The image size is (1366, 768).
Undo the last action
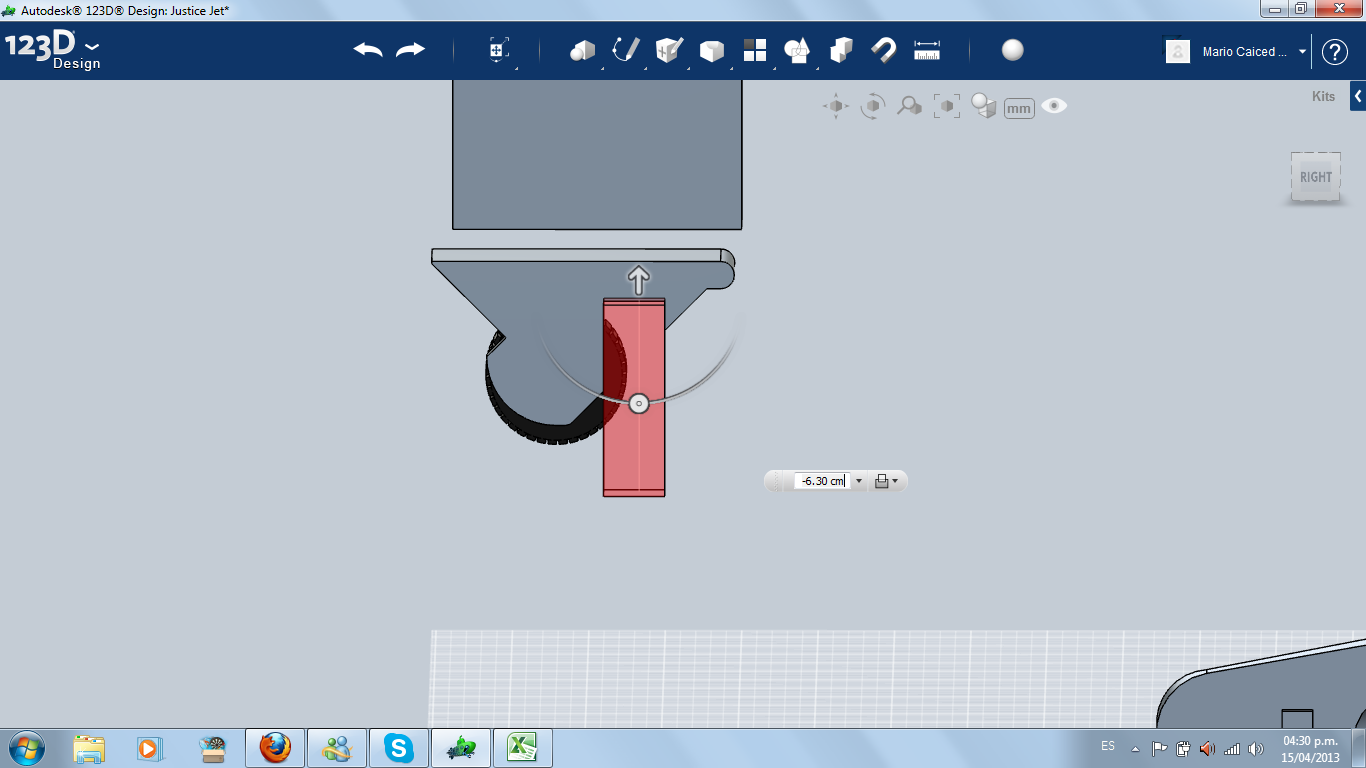368,50
